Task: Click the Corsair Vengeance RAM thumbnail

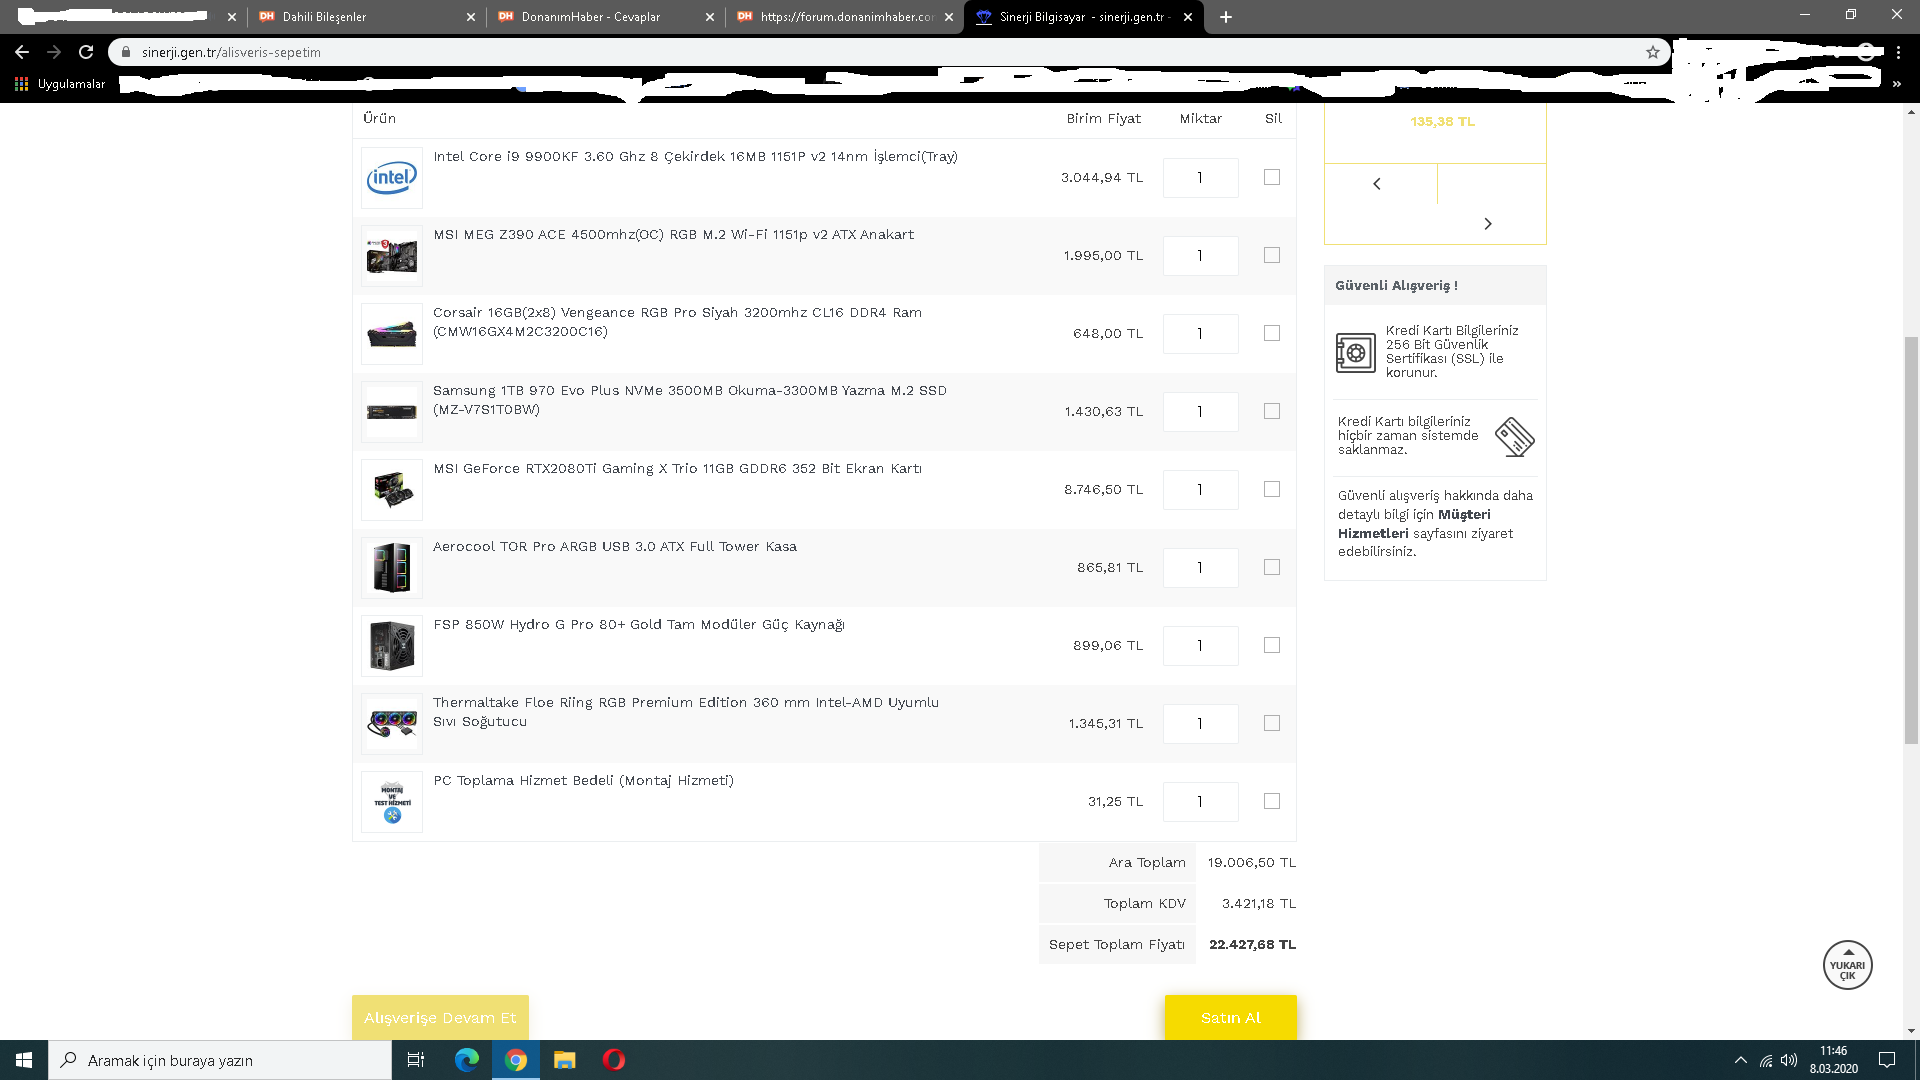Action: pos(392,334)
